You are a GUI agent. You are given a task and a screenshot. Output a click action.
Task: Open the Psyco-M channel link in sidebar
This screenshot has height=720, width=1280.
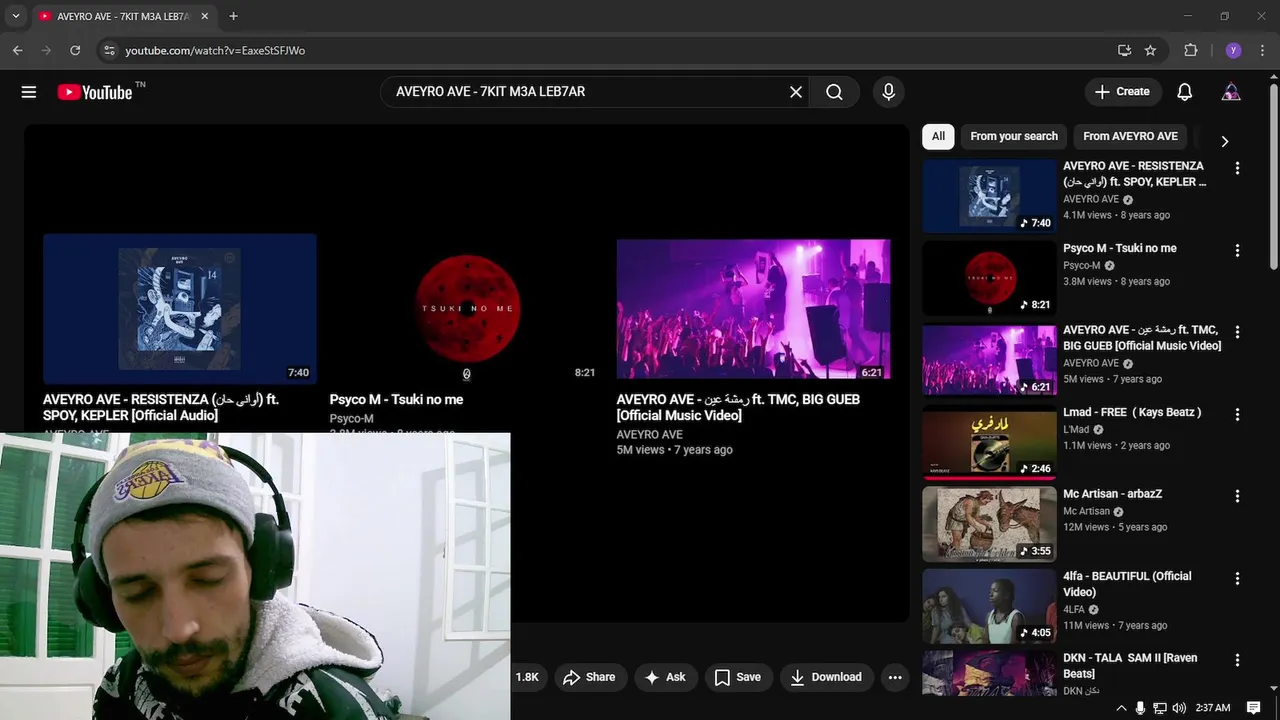[x=1081, y=265]
